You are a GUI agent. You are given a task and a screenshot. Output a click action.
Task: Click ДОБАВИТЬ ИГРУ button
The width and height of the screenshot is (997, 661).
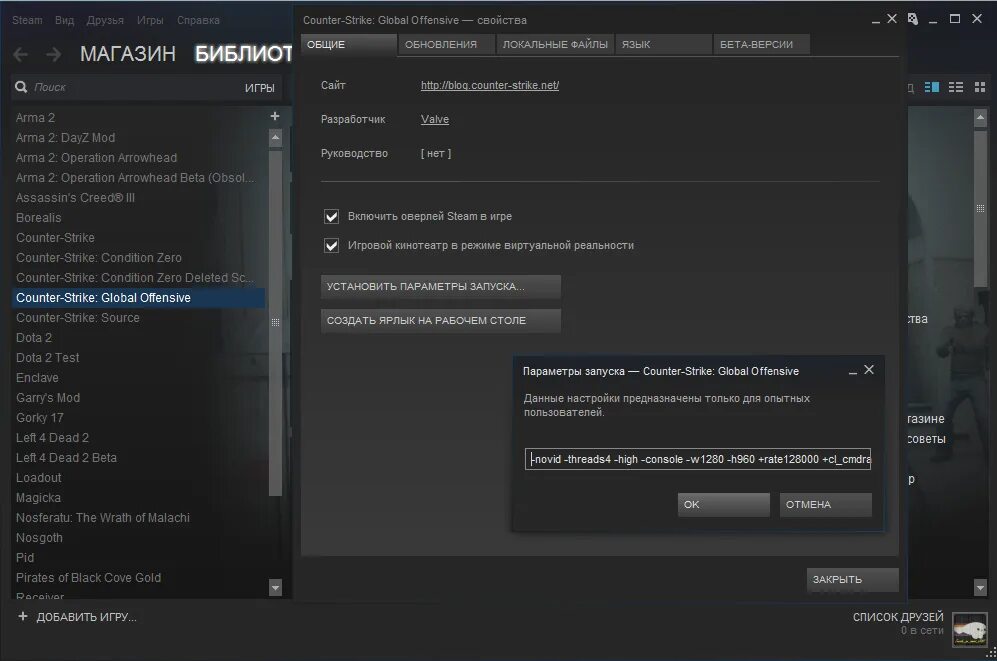(86, 617)
